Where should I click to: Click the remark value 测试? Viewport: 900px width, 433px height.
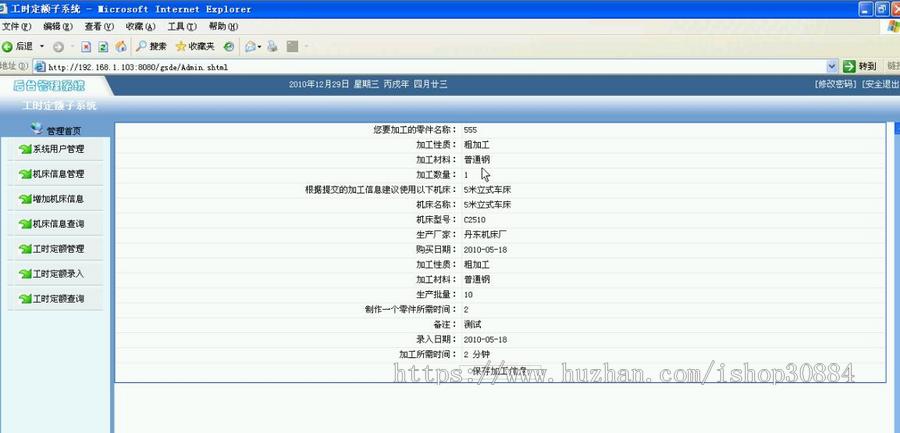click(x=472, y=324)
